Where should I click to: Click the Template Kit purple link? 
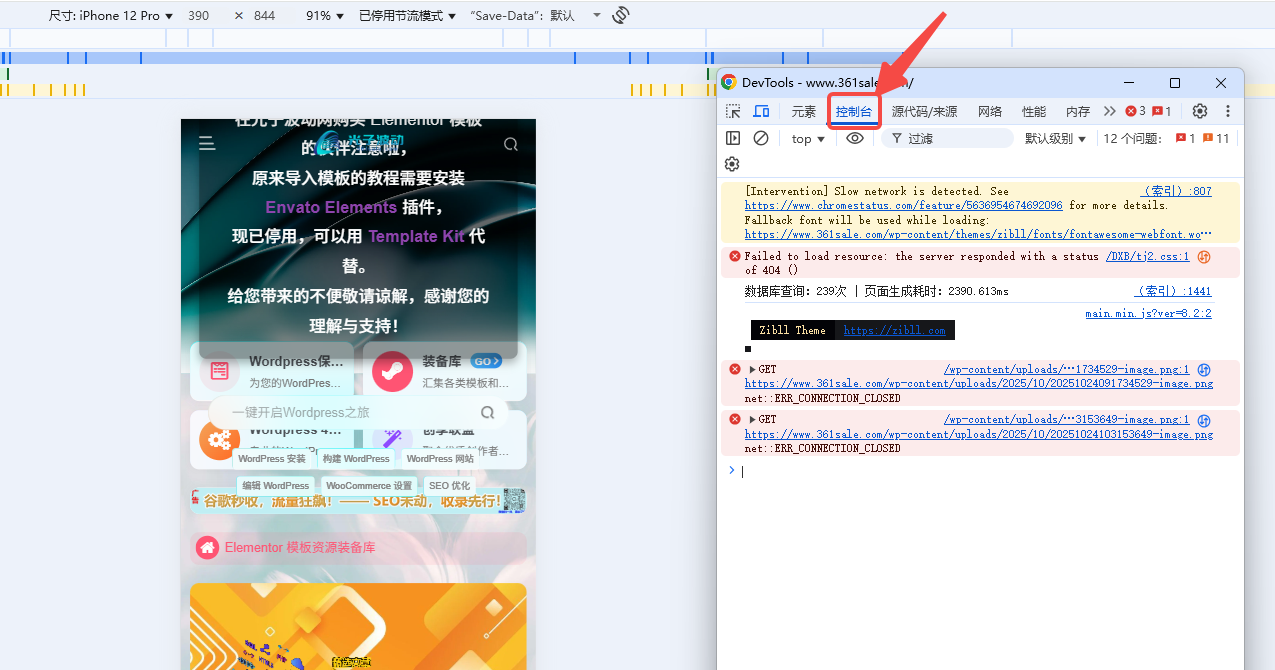[416, 236]
